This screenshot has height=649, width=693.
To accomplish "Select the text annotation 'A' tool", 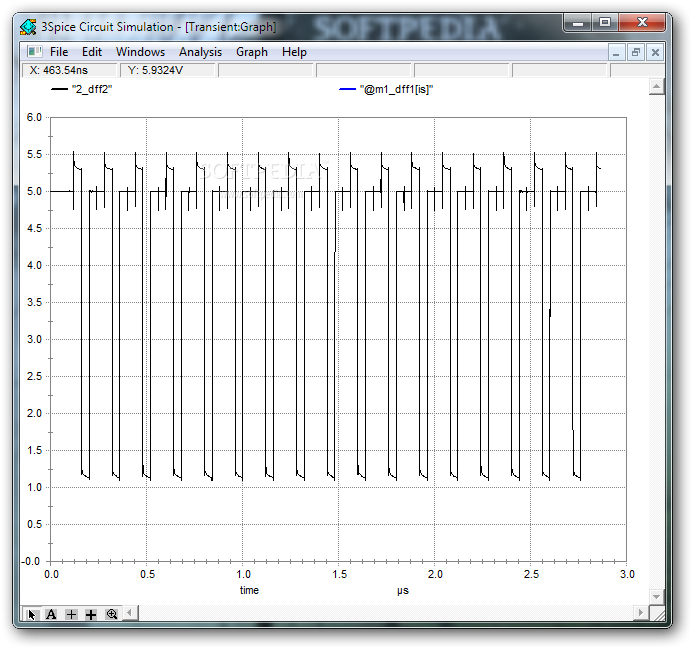I will (51, 614).
